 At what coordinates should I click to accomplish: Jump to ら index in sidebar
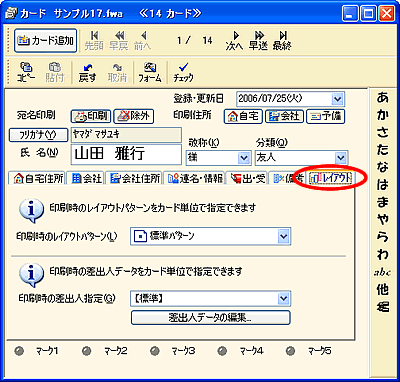coord(383,237)
